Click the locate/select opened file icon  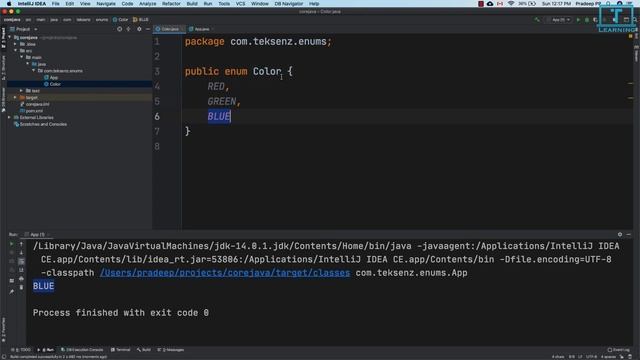tap(120, 29)
